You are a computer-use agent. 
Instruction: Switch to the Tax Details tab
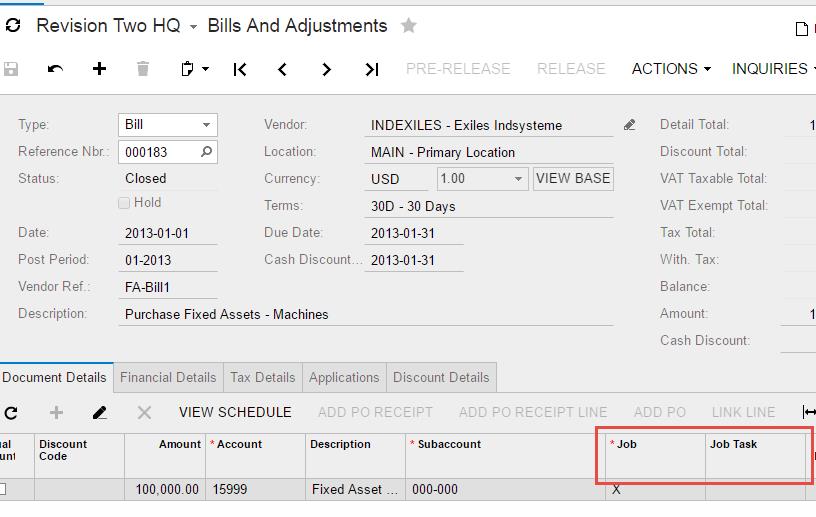(263, 377)
